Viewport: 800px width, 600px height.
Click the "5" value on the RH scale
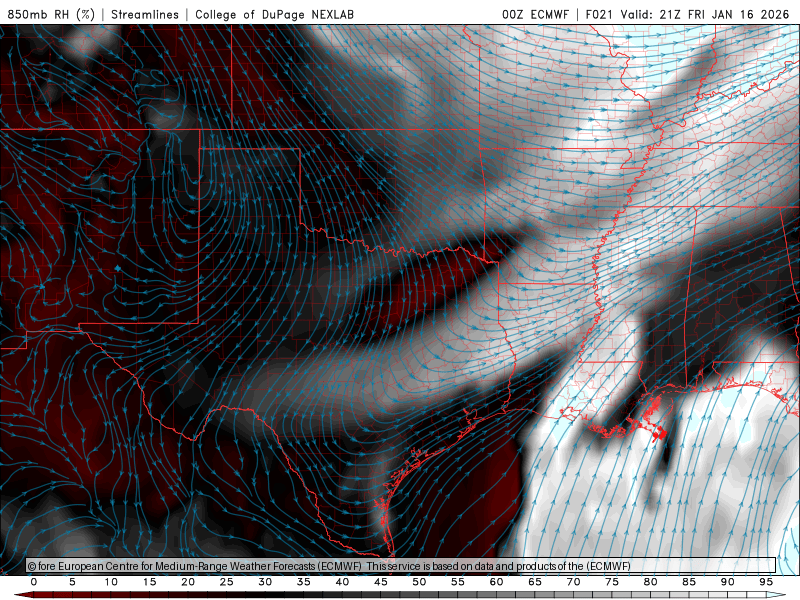point(72,582)
